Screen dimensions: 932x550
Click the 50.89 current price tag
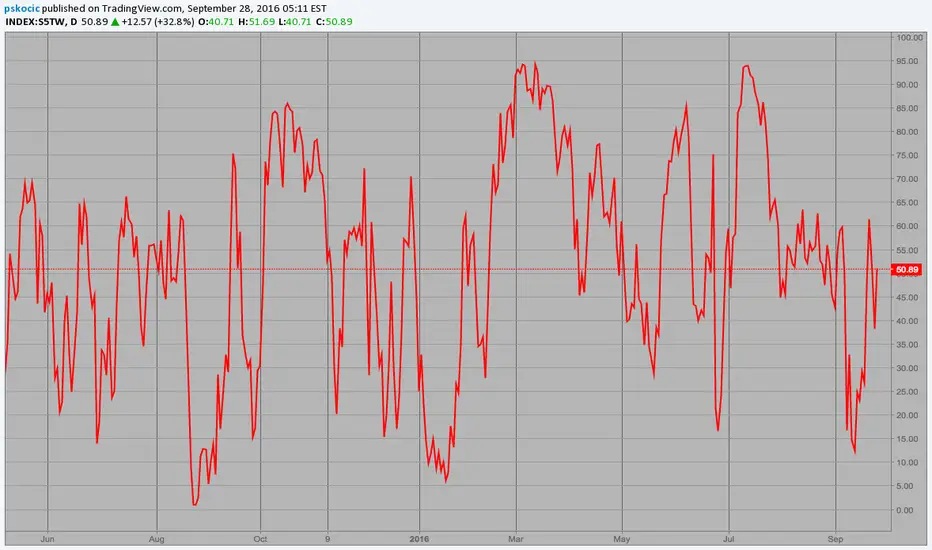pyautogui.click(x=906, y=270)
